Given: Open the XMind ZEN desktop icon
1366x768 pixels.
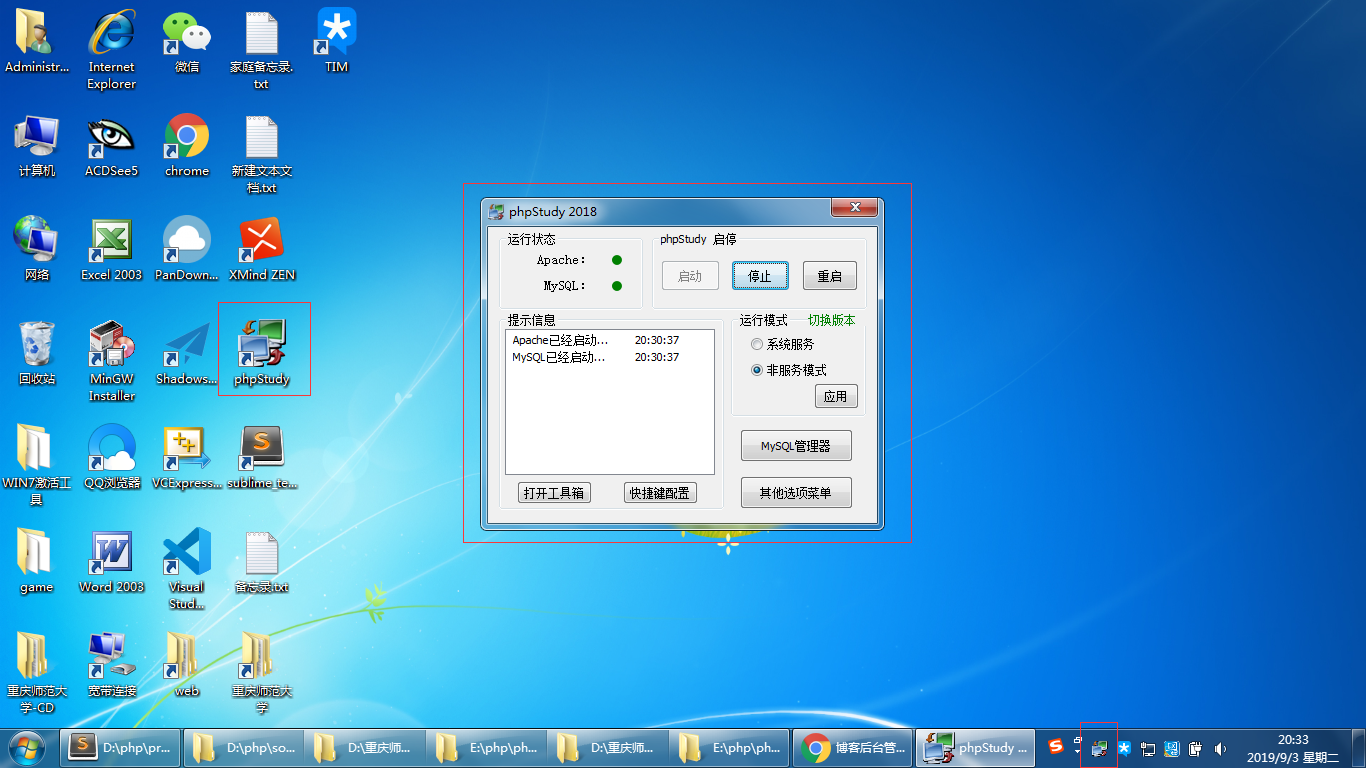Looking at the screenshot, I should [x=262, y=248].
